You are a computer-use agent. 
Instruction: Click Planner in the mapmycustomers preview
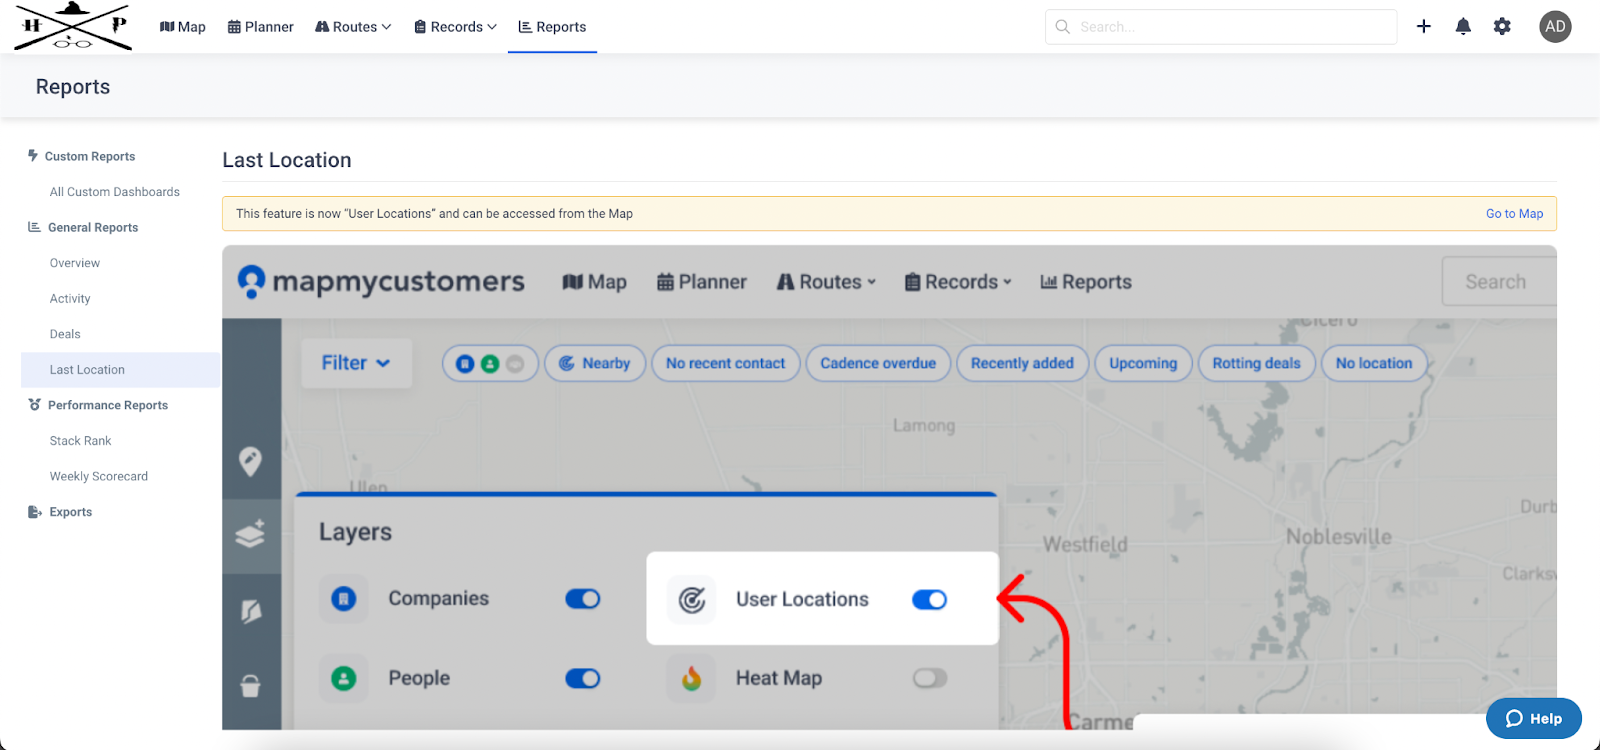702,282
